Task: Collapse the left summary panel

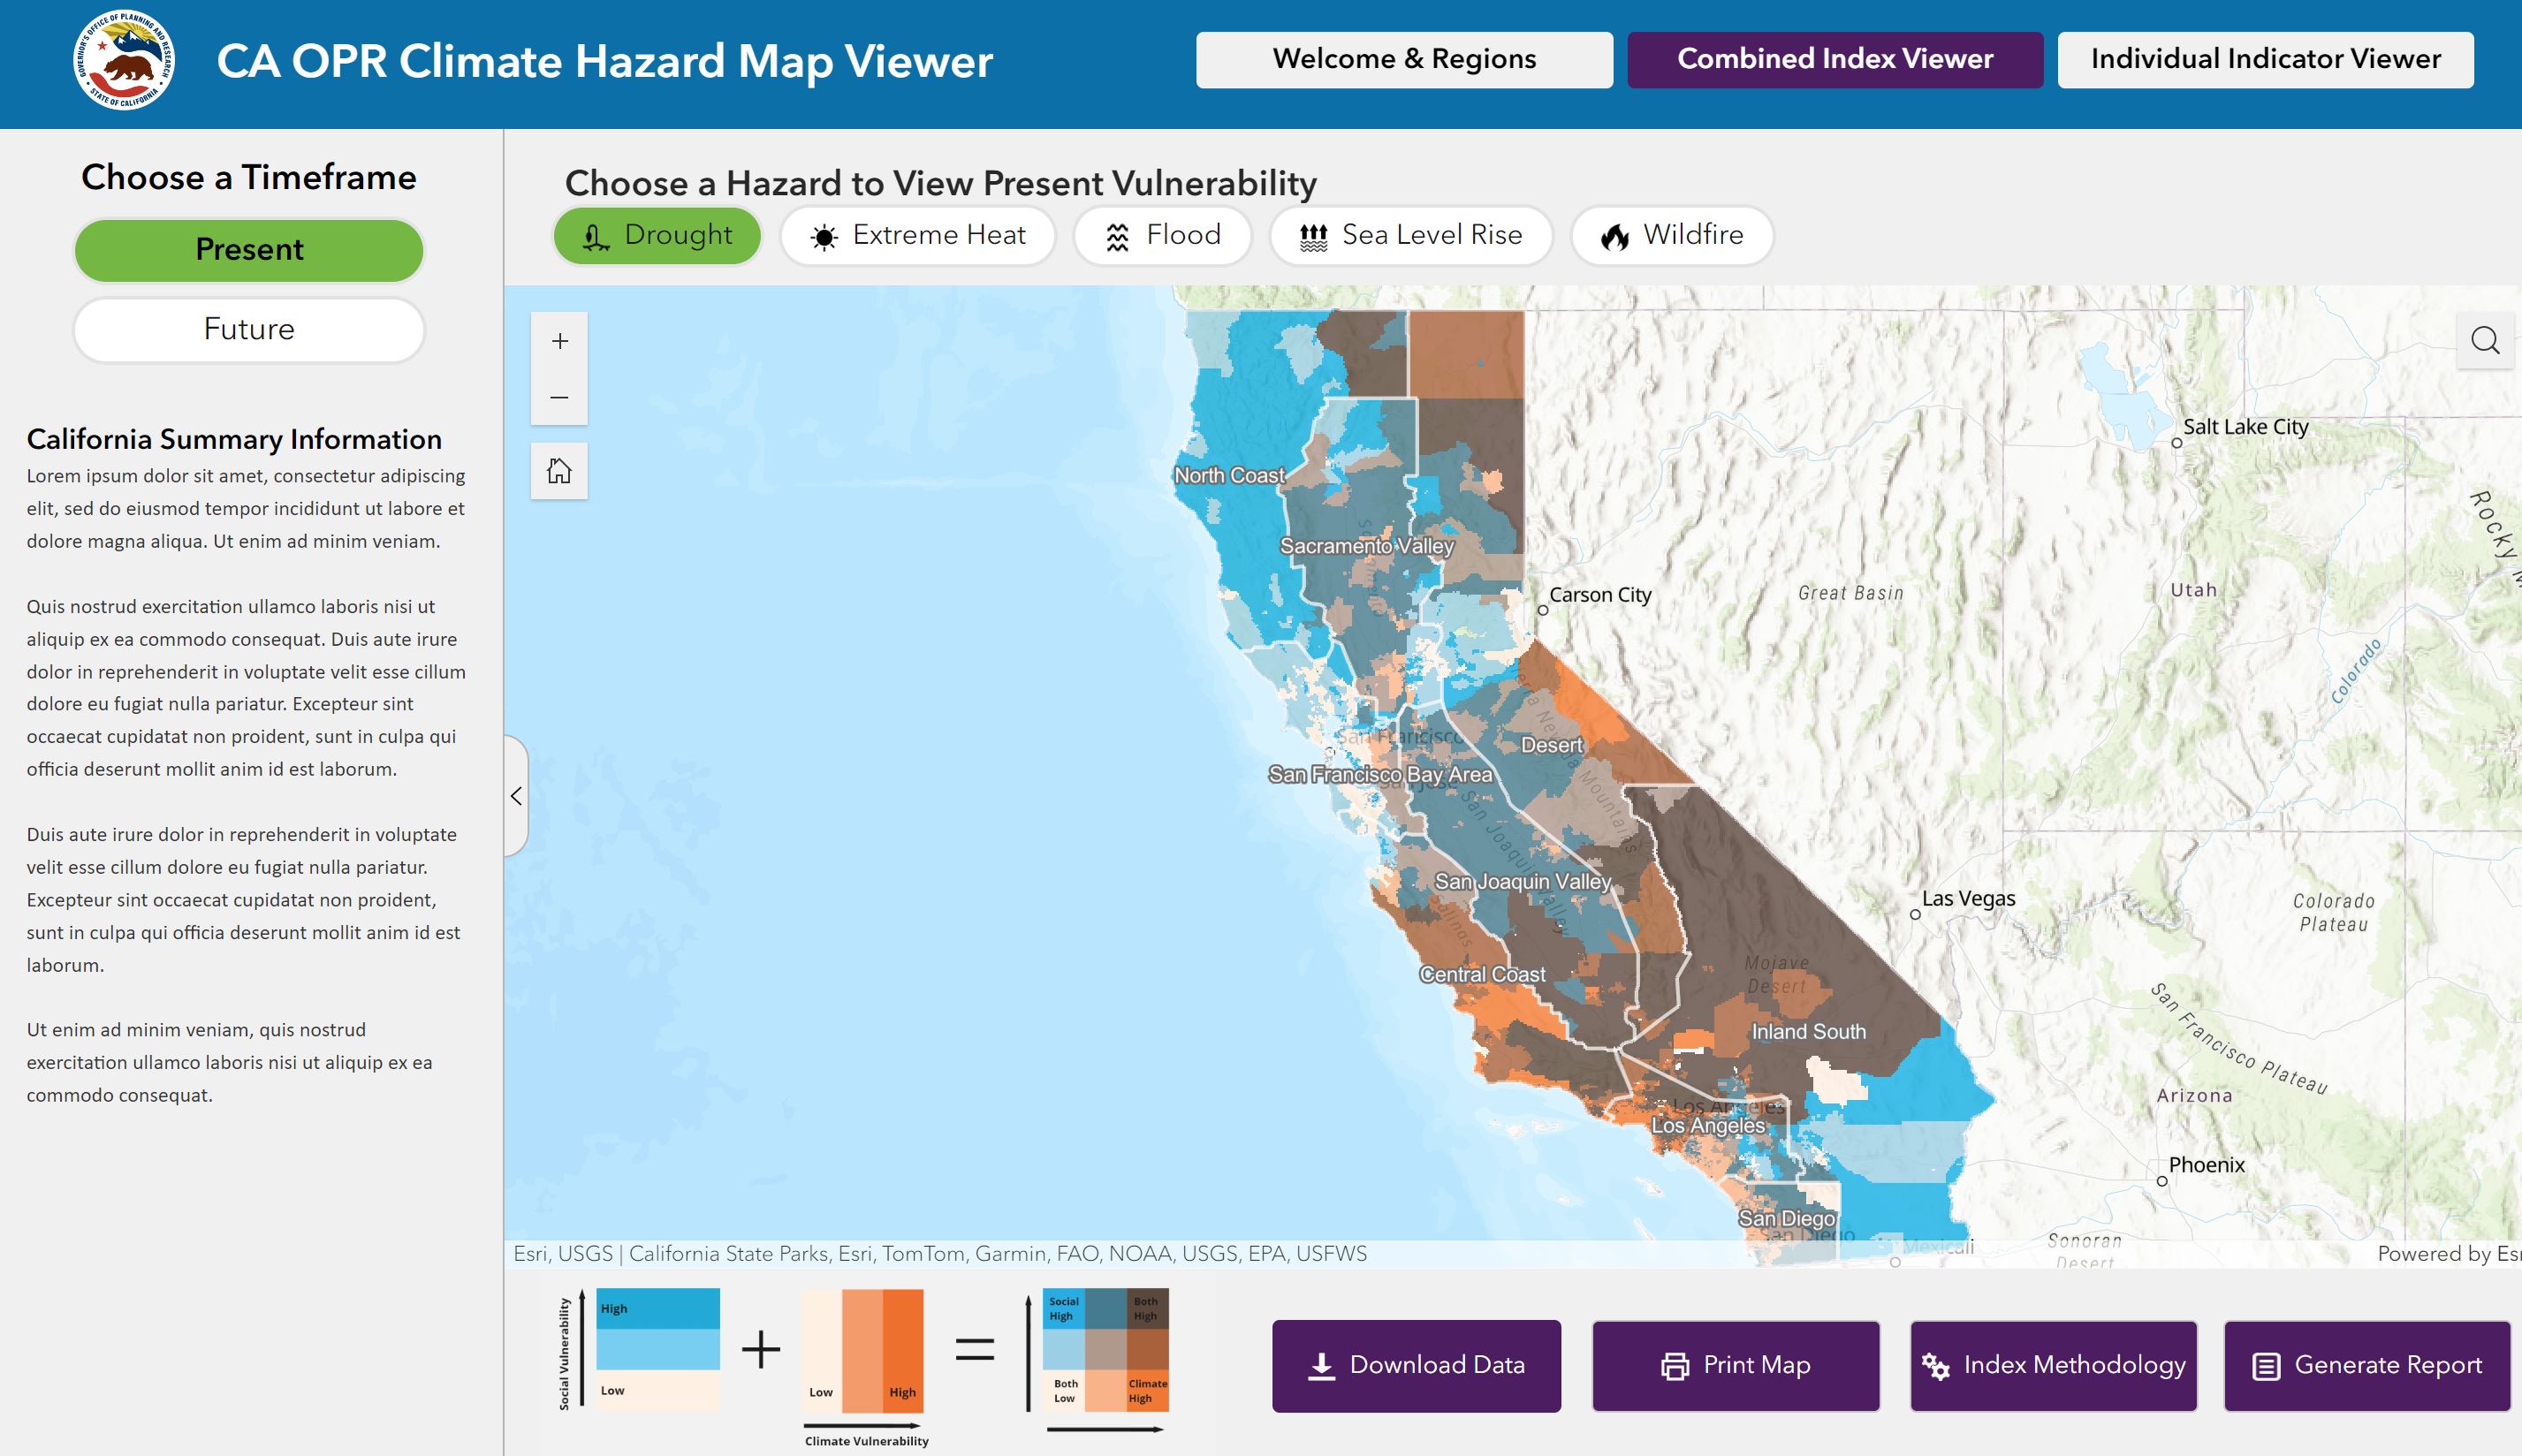Action: tap(516, 795)
